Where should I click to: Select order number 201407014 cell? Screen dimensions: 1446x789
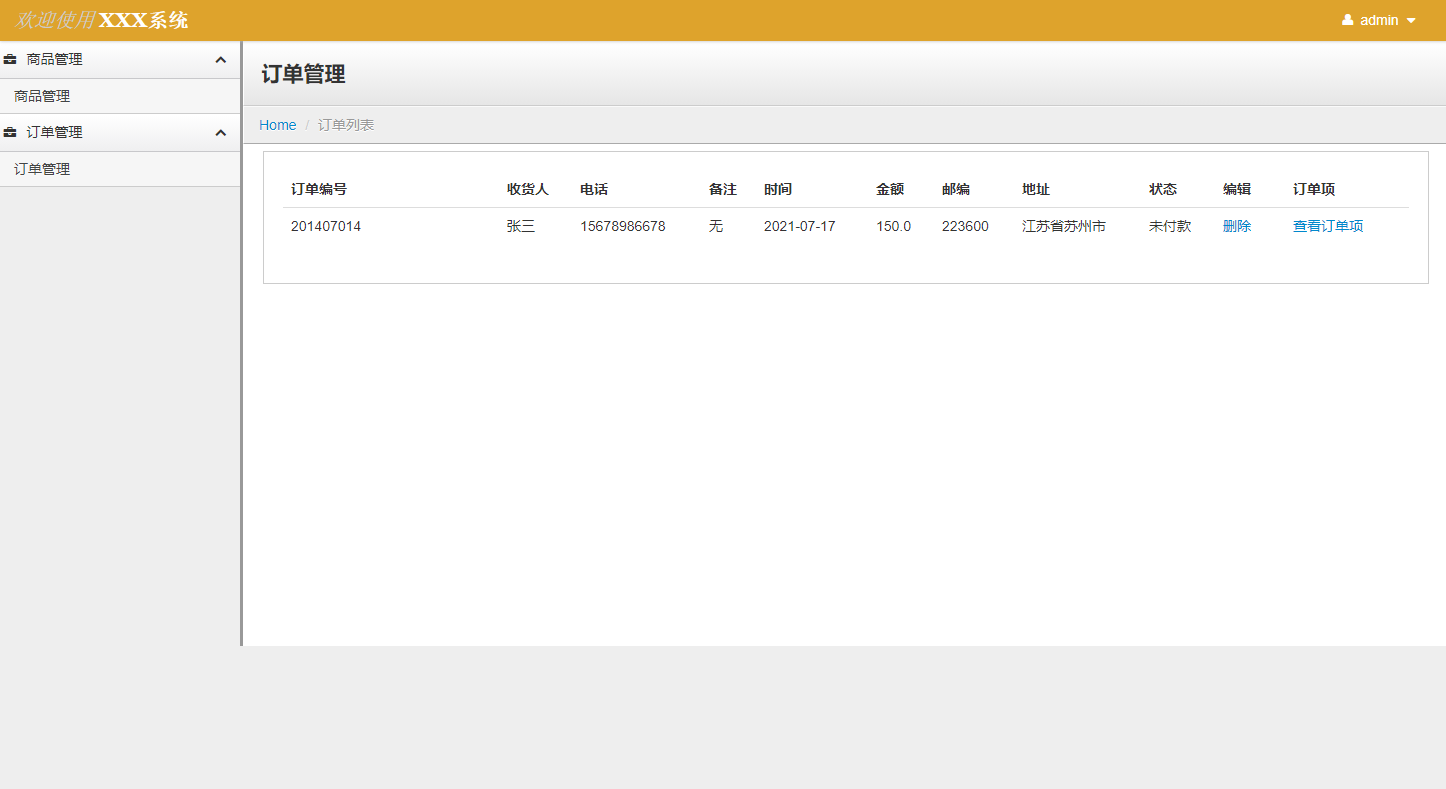coord(326,227)
